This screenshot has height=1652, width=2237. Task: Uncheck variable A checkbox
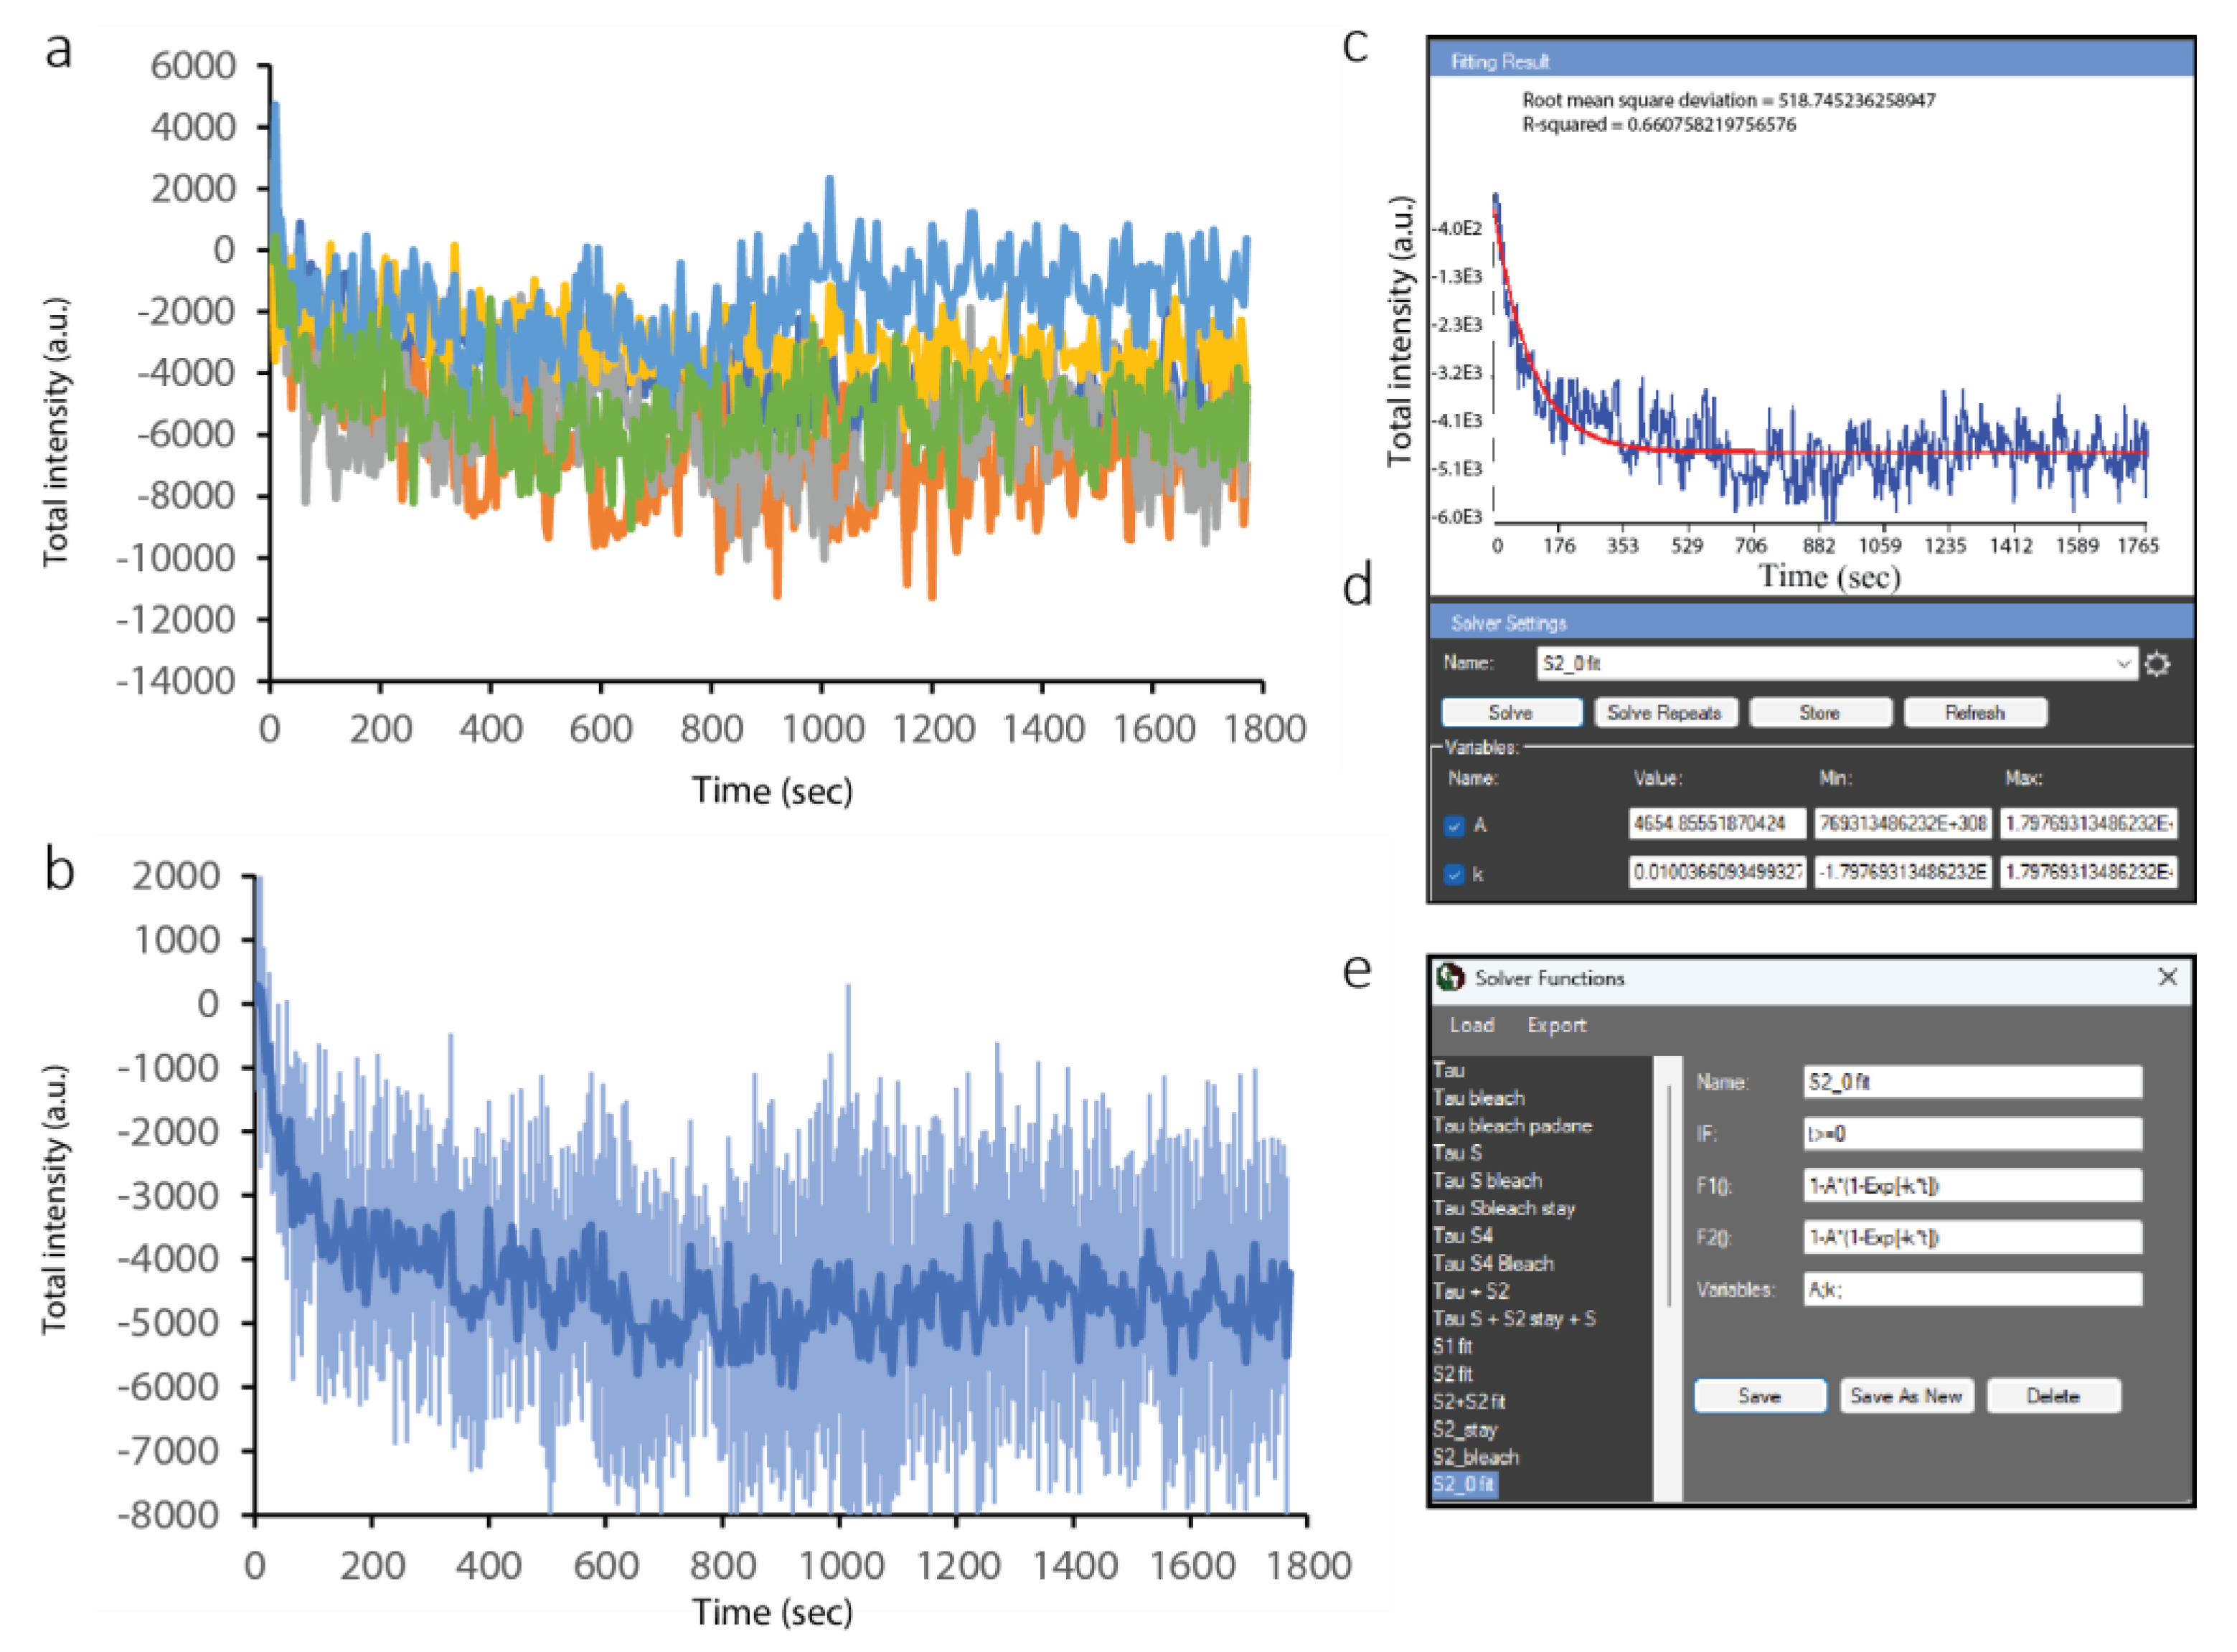point(1455,826)
